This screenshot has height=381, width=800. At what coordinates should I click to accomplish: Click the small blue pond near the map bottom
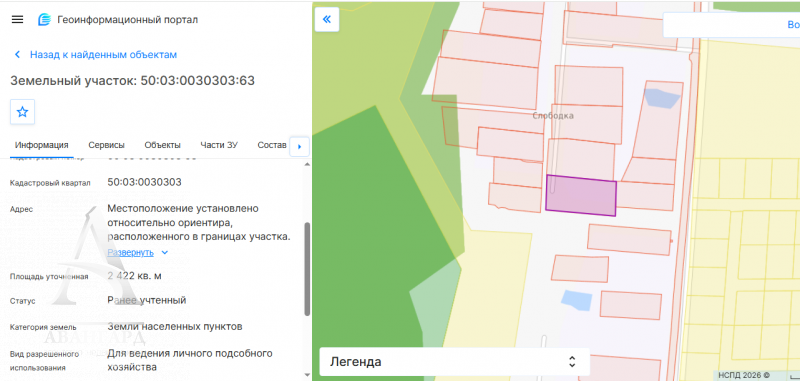pos(577,300)
